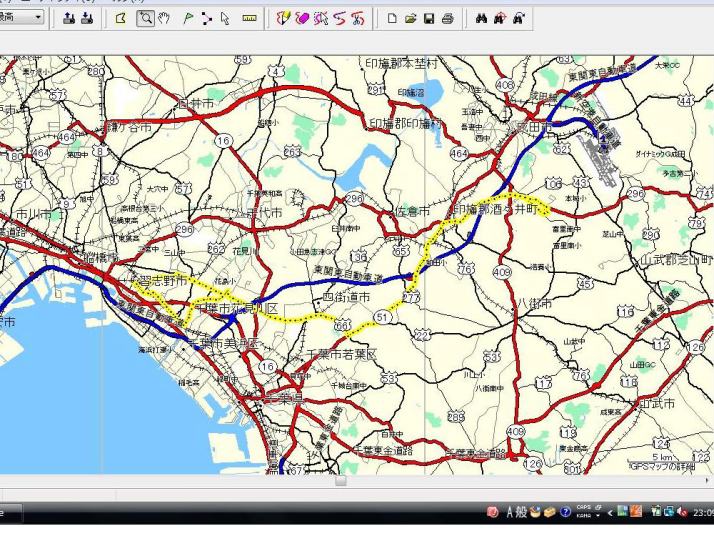Click the Find Recently Found Places icon
Screen dimensions: 714x536
519,19
